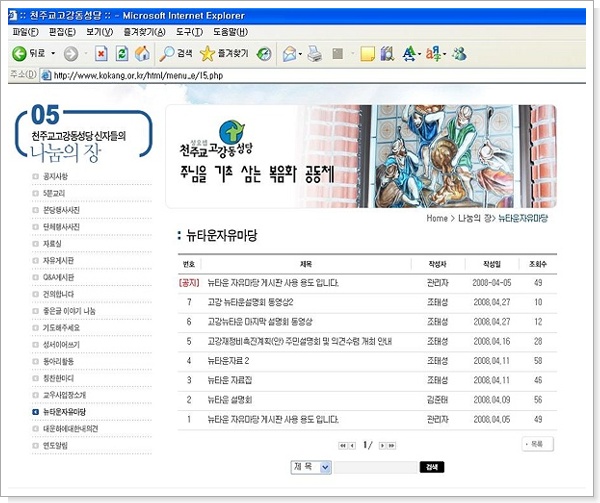Click the last-page double-arrow pager icon

(391, 446)
